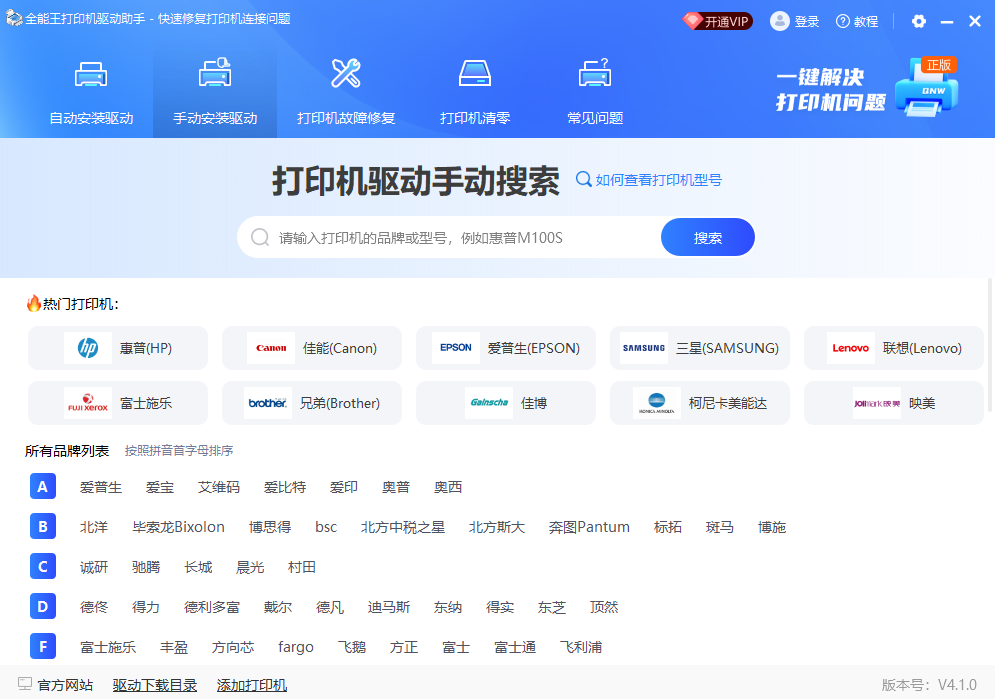The image size is (995, 699).
Task: Jump to letter B brand index
Action: 43,527
